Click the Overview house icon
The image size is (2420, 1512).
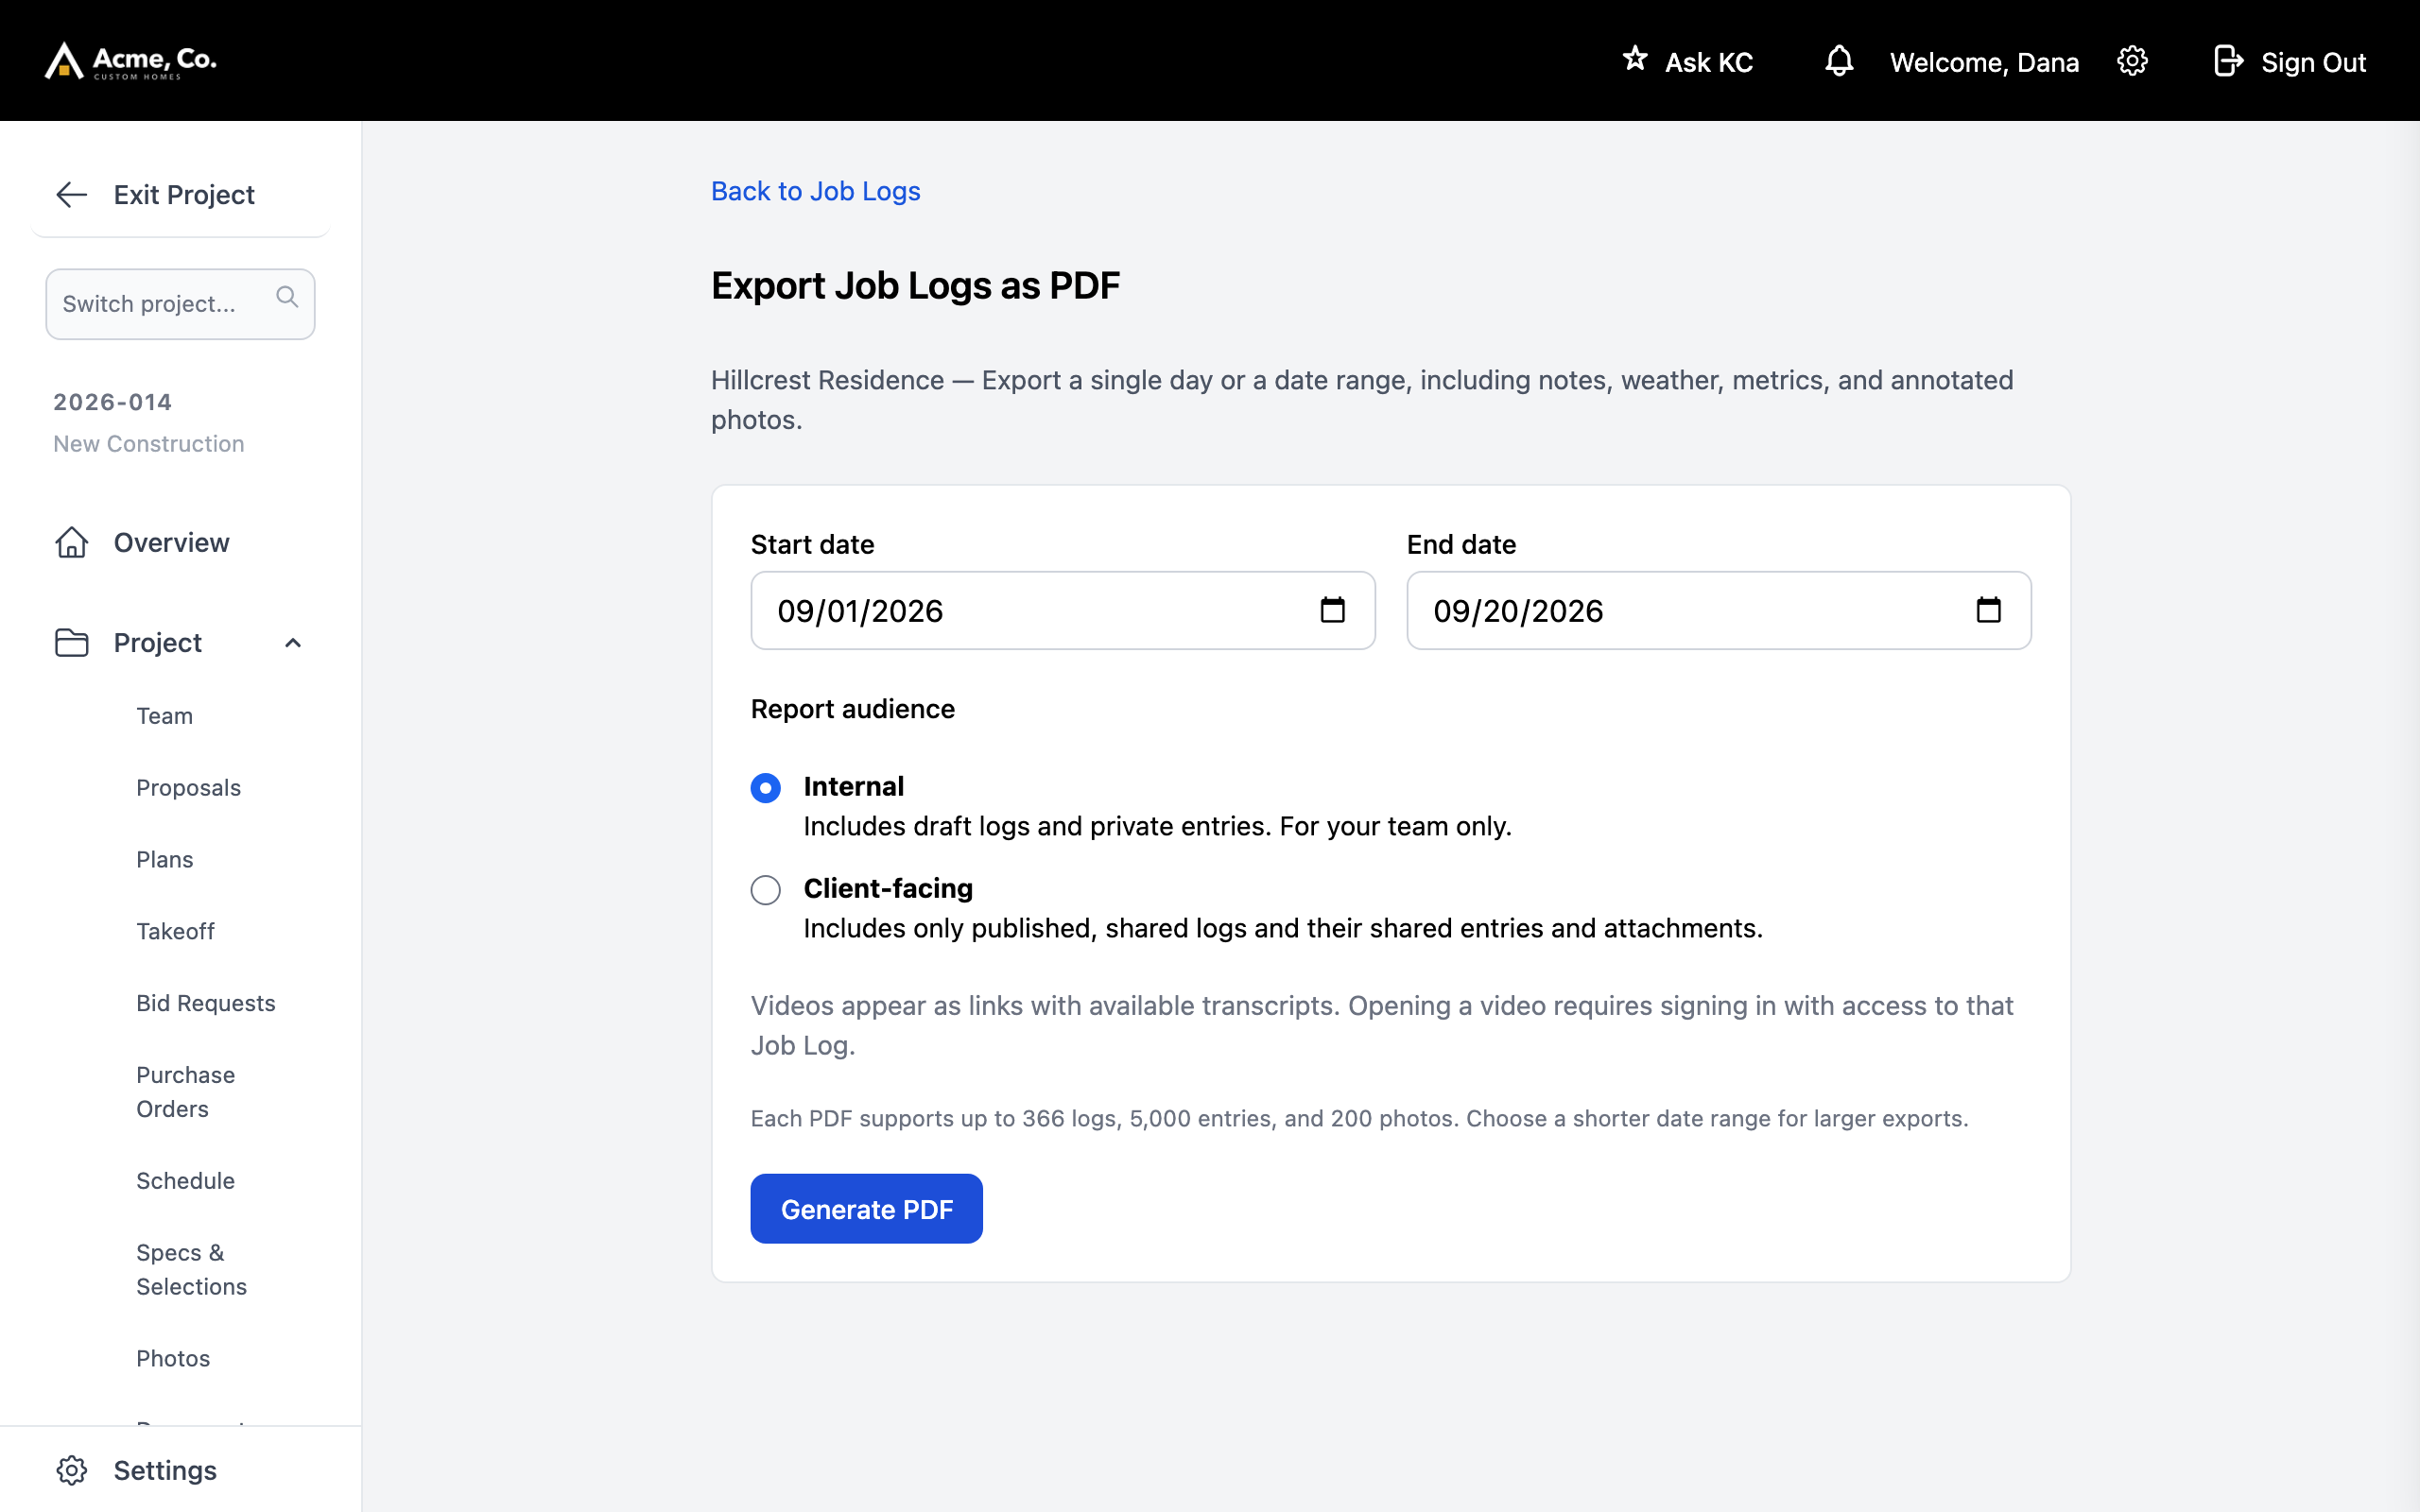pyautogui.click(x=72, y=542)
